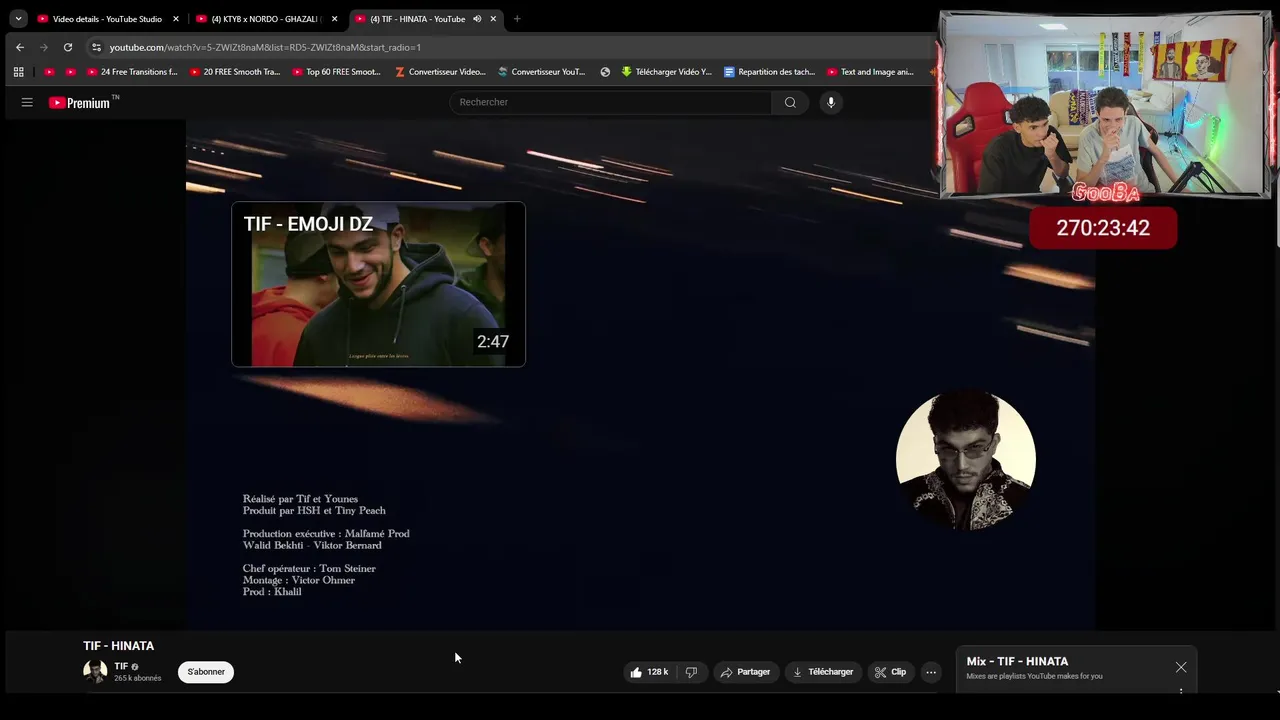Focus the Rechercher search field

[611, 102]
